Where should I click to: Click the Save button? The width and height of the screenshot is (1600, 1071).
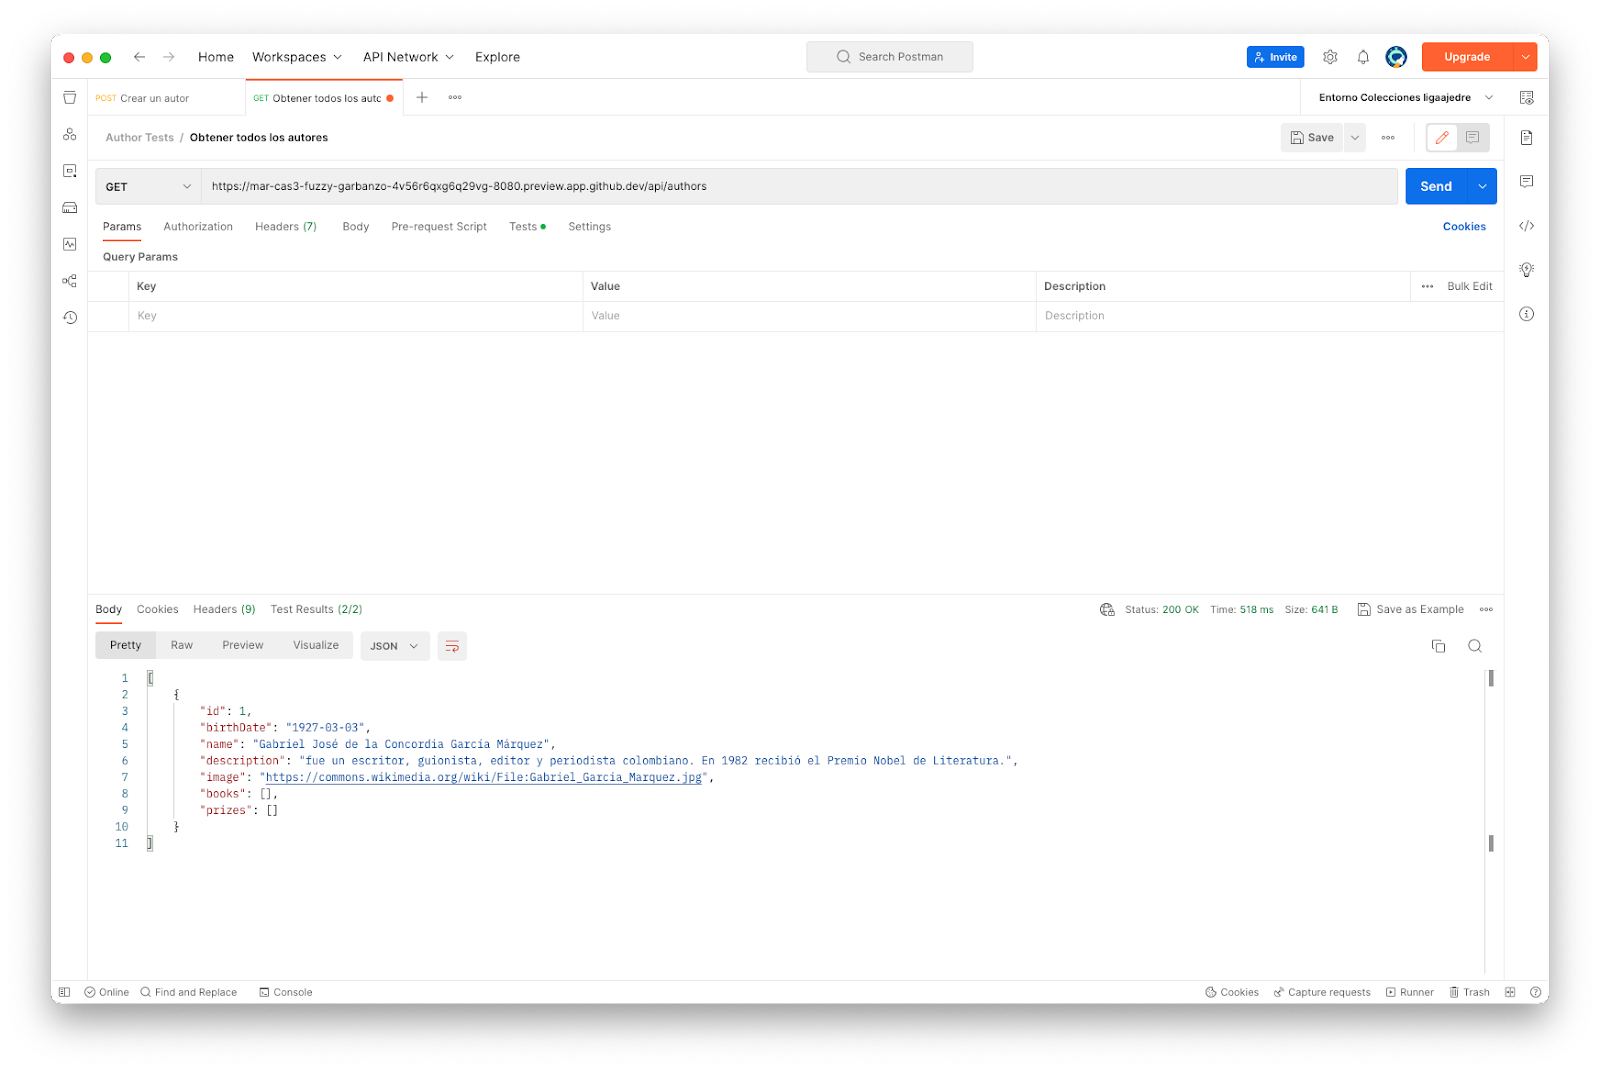[x=1312, y=138]
